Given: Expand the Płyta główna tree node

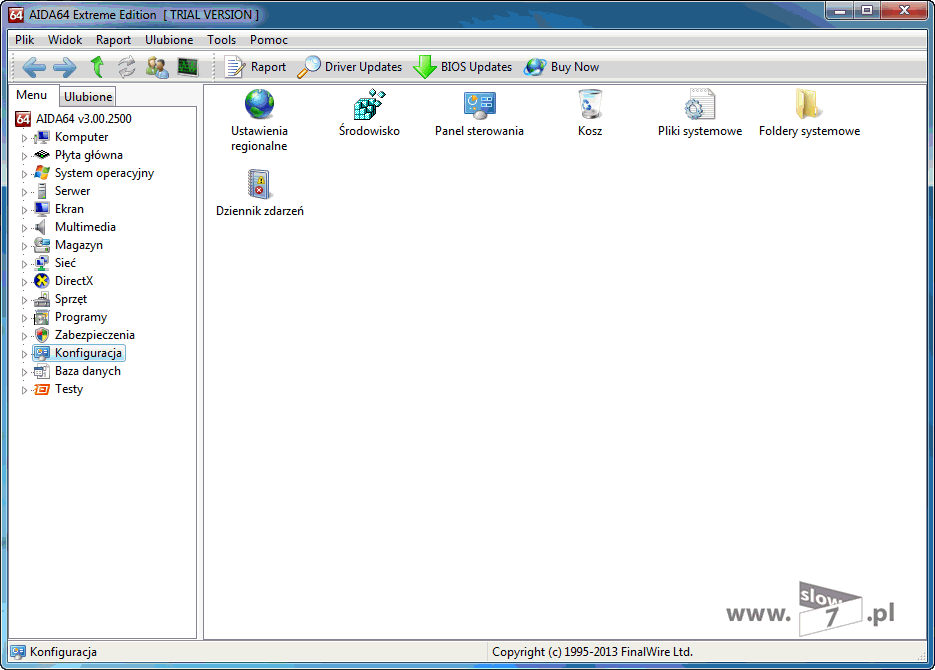Looking at the screenshot, I should 24,156.
